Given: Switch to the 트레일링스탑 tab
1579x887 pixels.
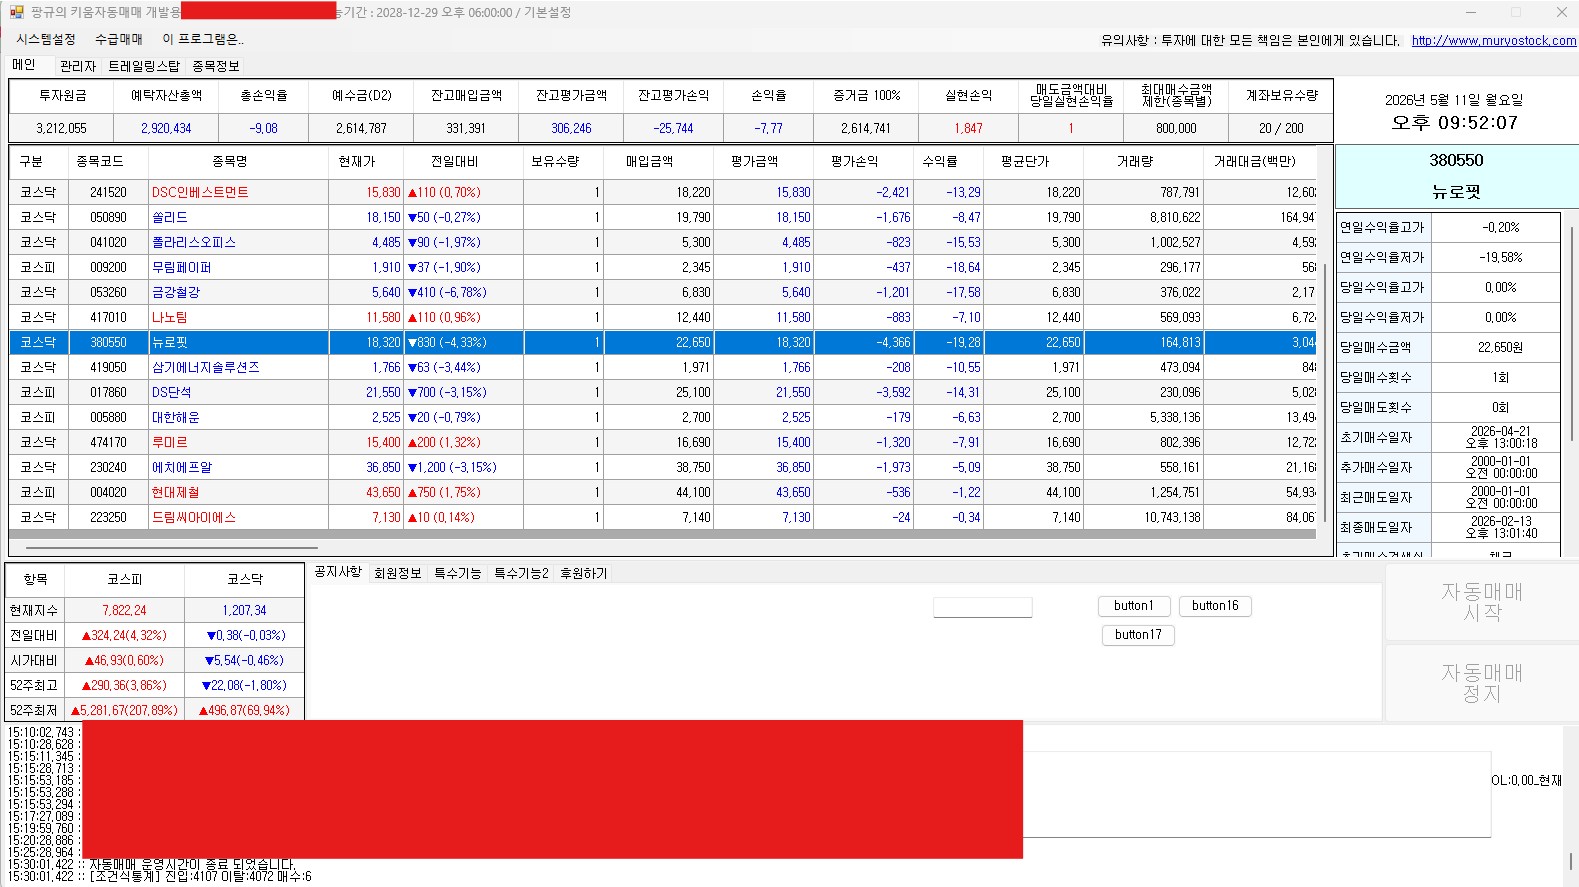Looking at the screenshot, I should [x=144, y=66].
